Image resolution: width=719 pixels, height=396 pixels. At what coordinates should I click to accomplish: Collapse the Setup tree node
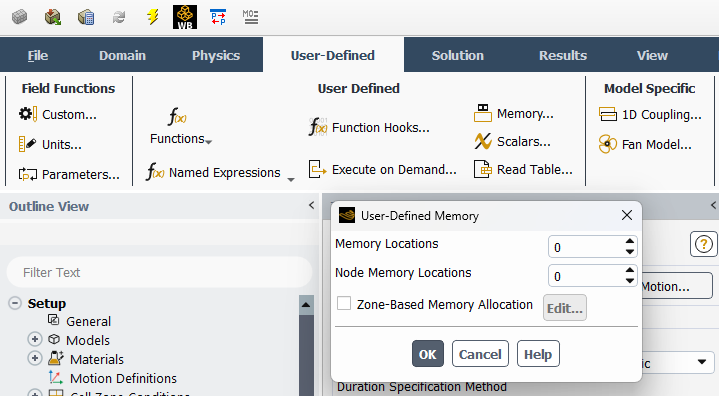click(x=15, y=303)
